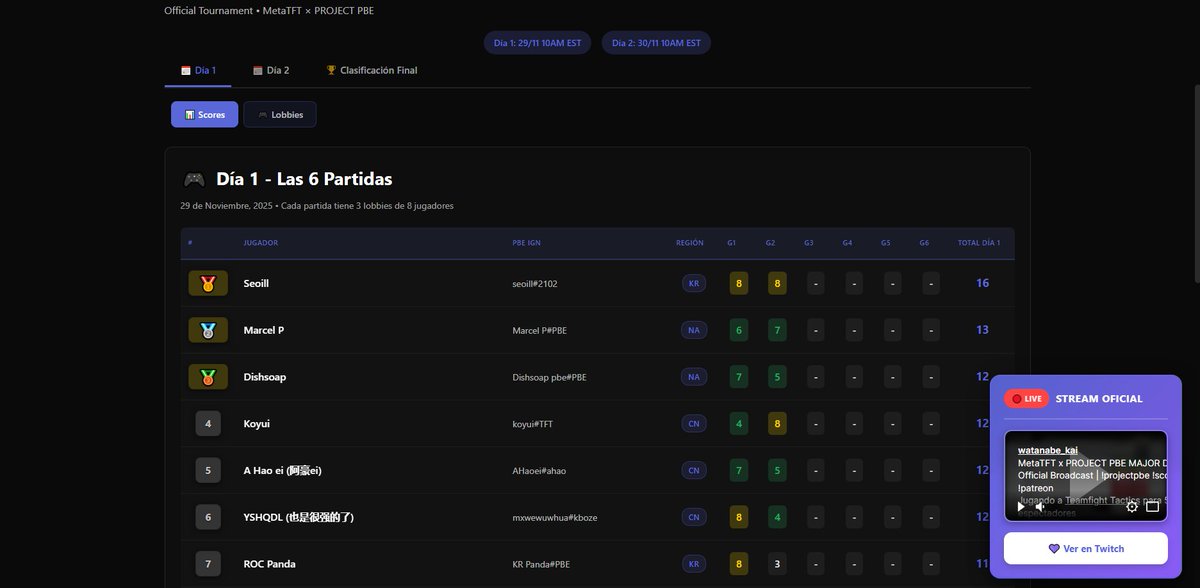Click the AHaoei#ahao IGN text

click(540, 470)
